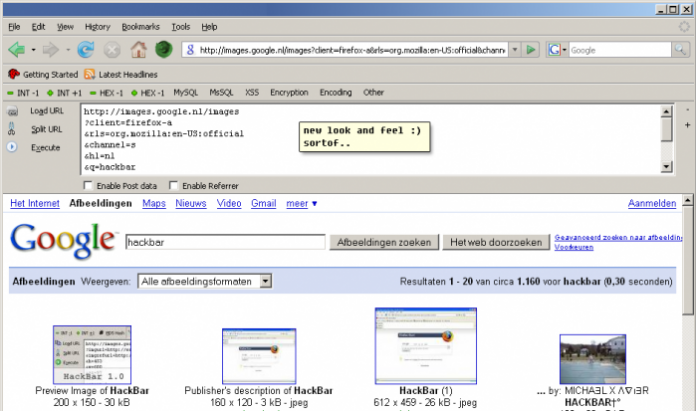Image resolution: width=696 pixels, height=411 pixels.
Task: Open the Tools menu
Action: (x=181, y=27)
